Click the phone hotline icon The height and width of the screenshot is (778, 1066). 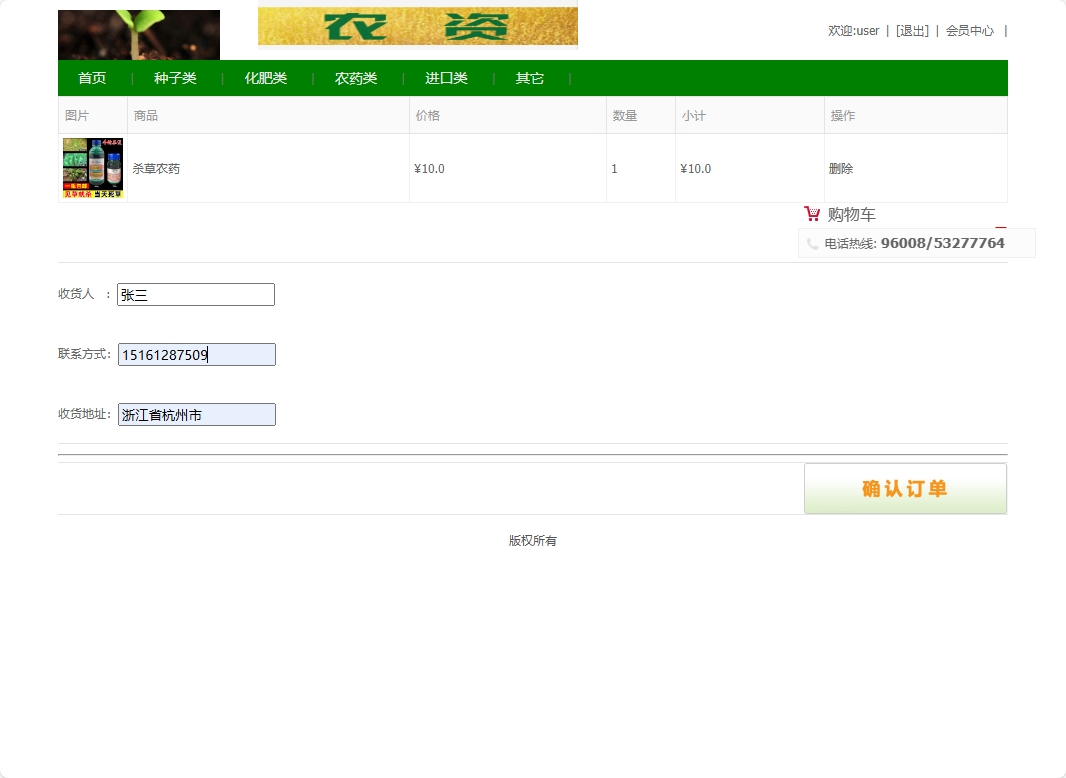point(812,242)
